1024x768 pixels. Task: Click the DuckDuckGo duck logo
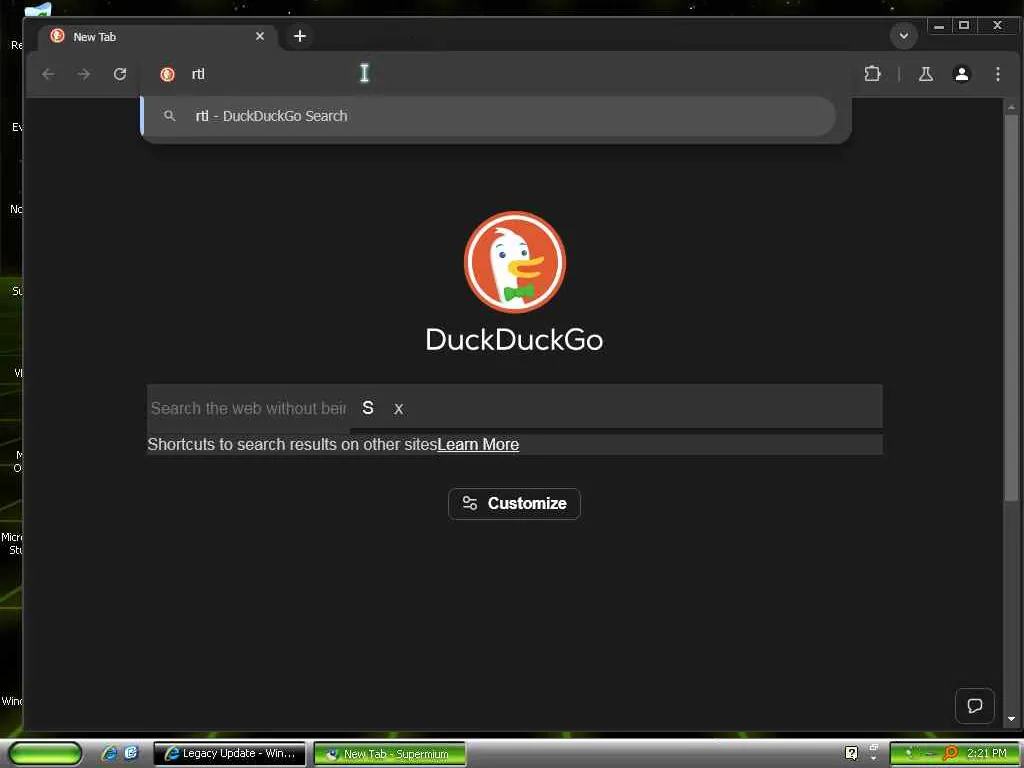pyautogui.click(x=515, y=263)
